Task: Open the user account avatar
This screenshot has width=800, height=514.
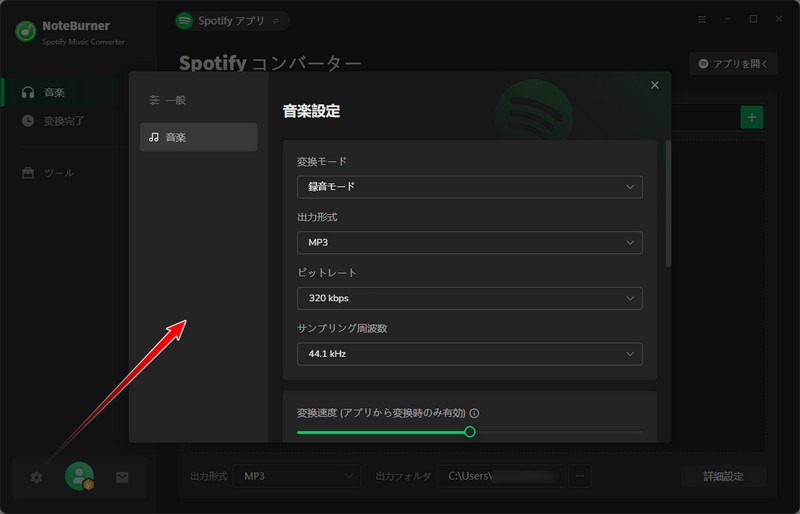Action: click(80, 476)
